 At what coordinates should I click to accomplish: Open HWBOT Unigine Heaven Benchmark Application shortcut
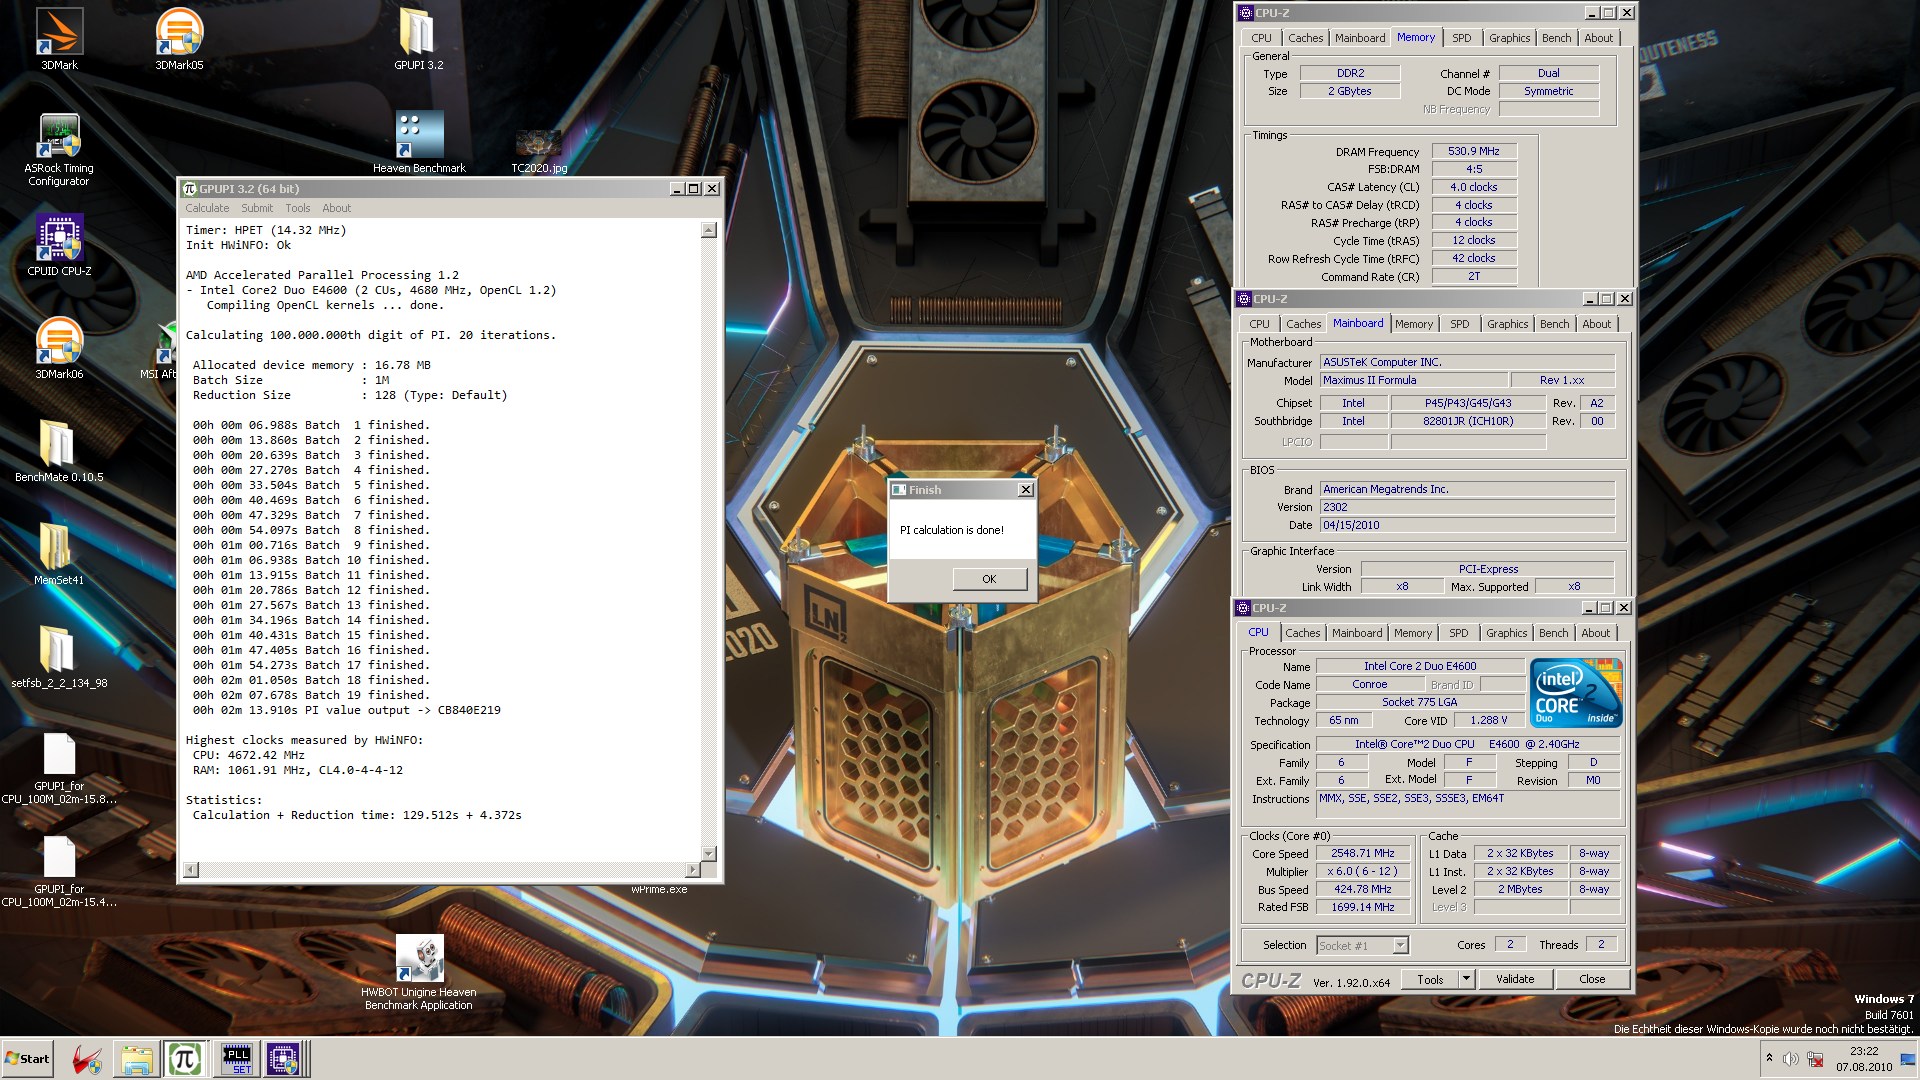419,970
